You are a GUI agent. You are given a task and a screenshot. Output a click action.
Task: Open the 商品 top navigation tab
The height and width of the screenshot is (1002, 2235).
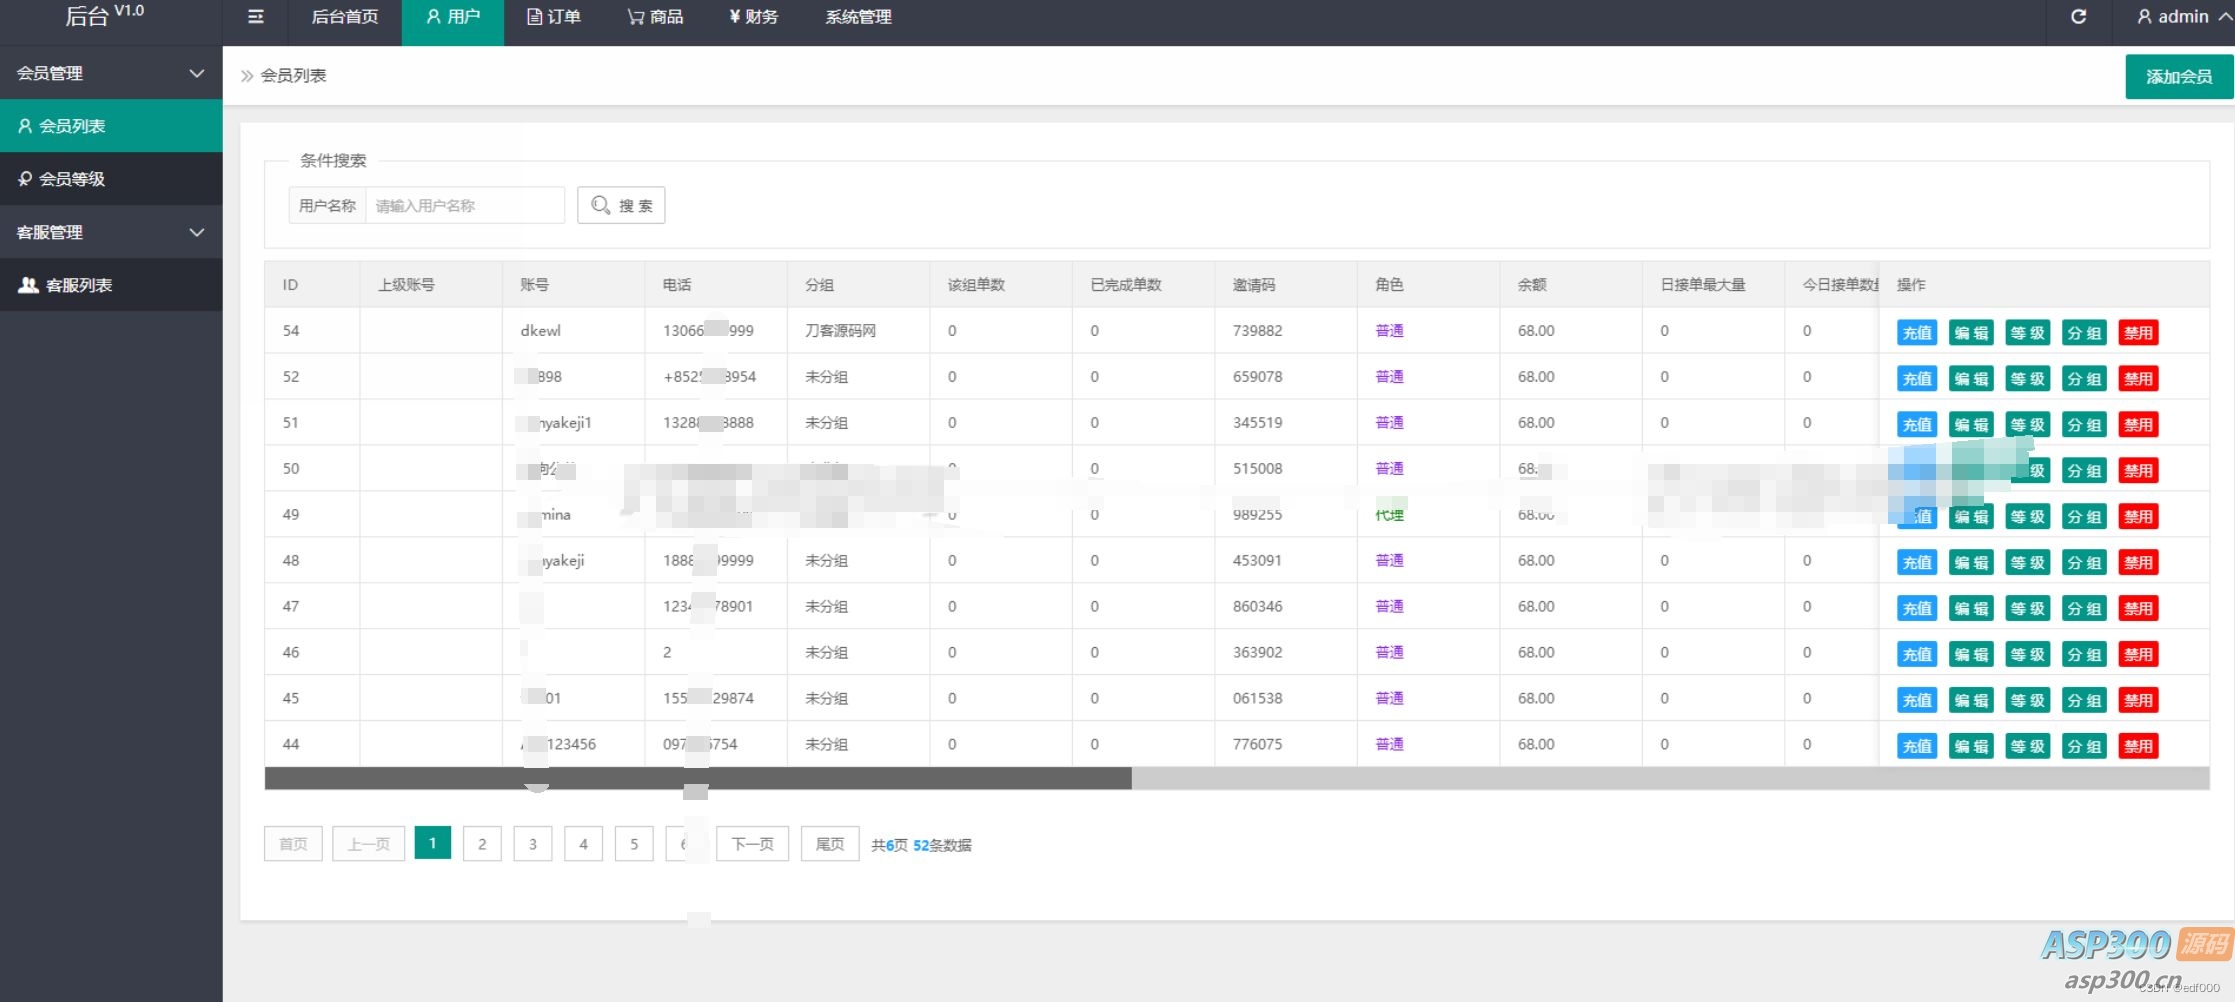(x=655, y=17)
